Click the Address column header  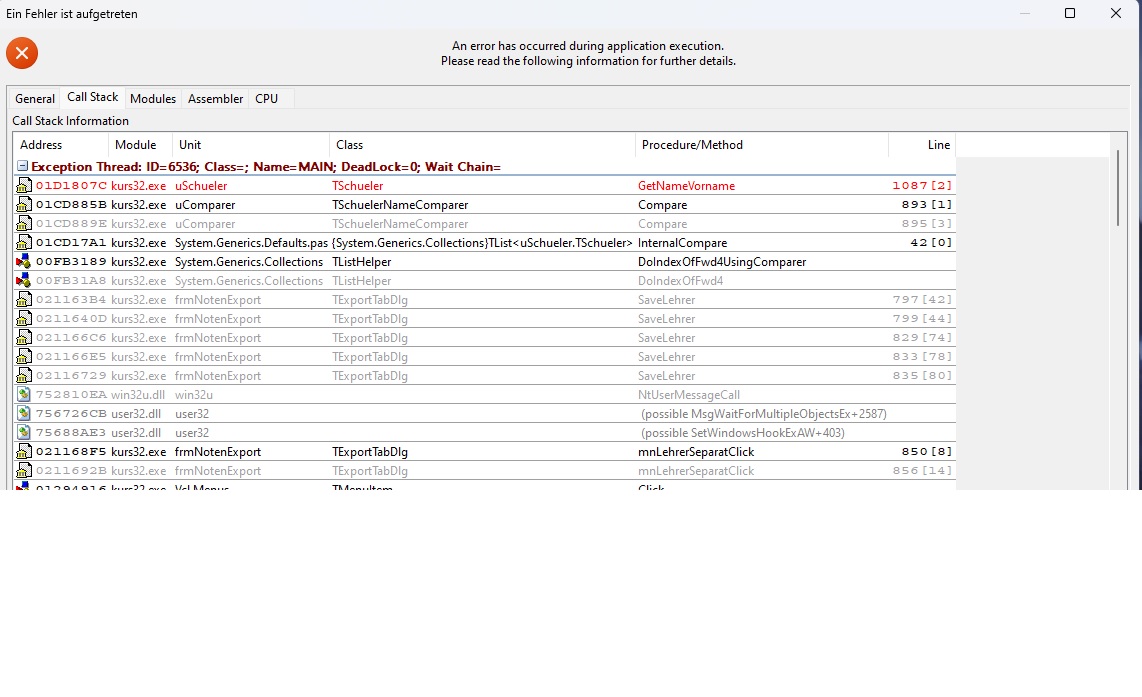tap(60, 145)
